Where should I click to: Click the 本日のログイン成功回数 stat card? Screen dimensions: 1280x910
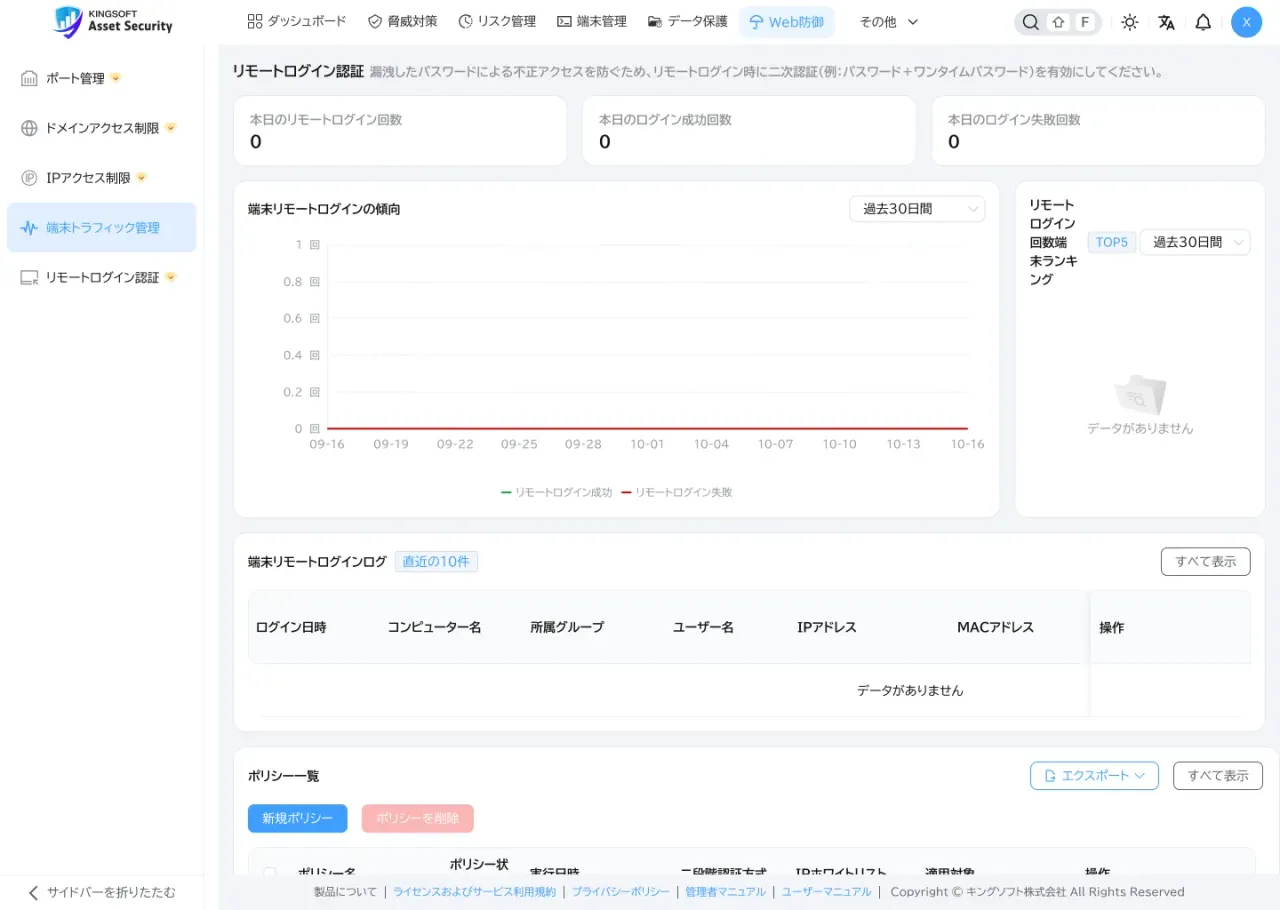pyautogui.click(x=749, y=131)
